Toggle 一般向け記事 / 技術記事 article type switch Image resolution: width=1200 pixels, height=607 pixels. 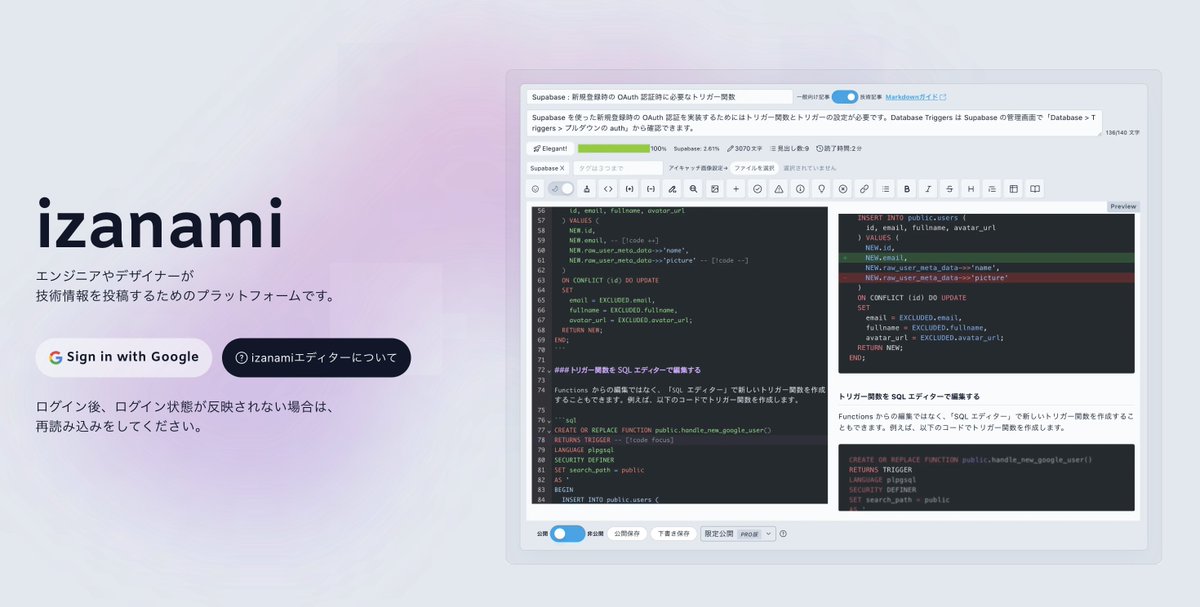point(845,97)
